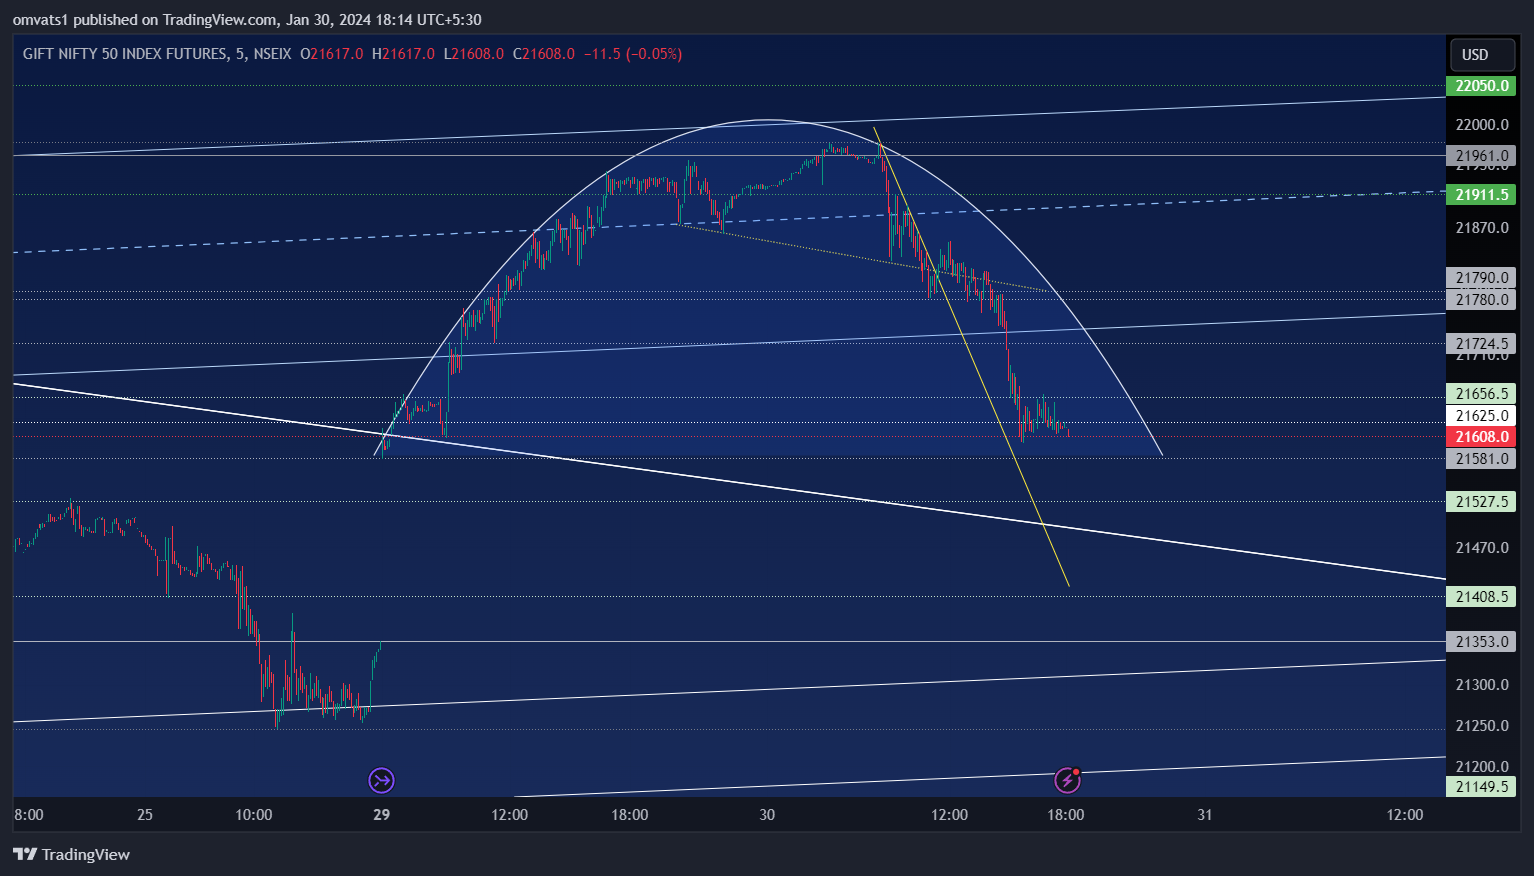
Task: Click the 21250.0 price scale value
Action: click(1482, 726)
